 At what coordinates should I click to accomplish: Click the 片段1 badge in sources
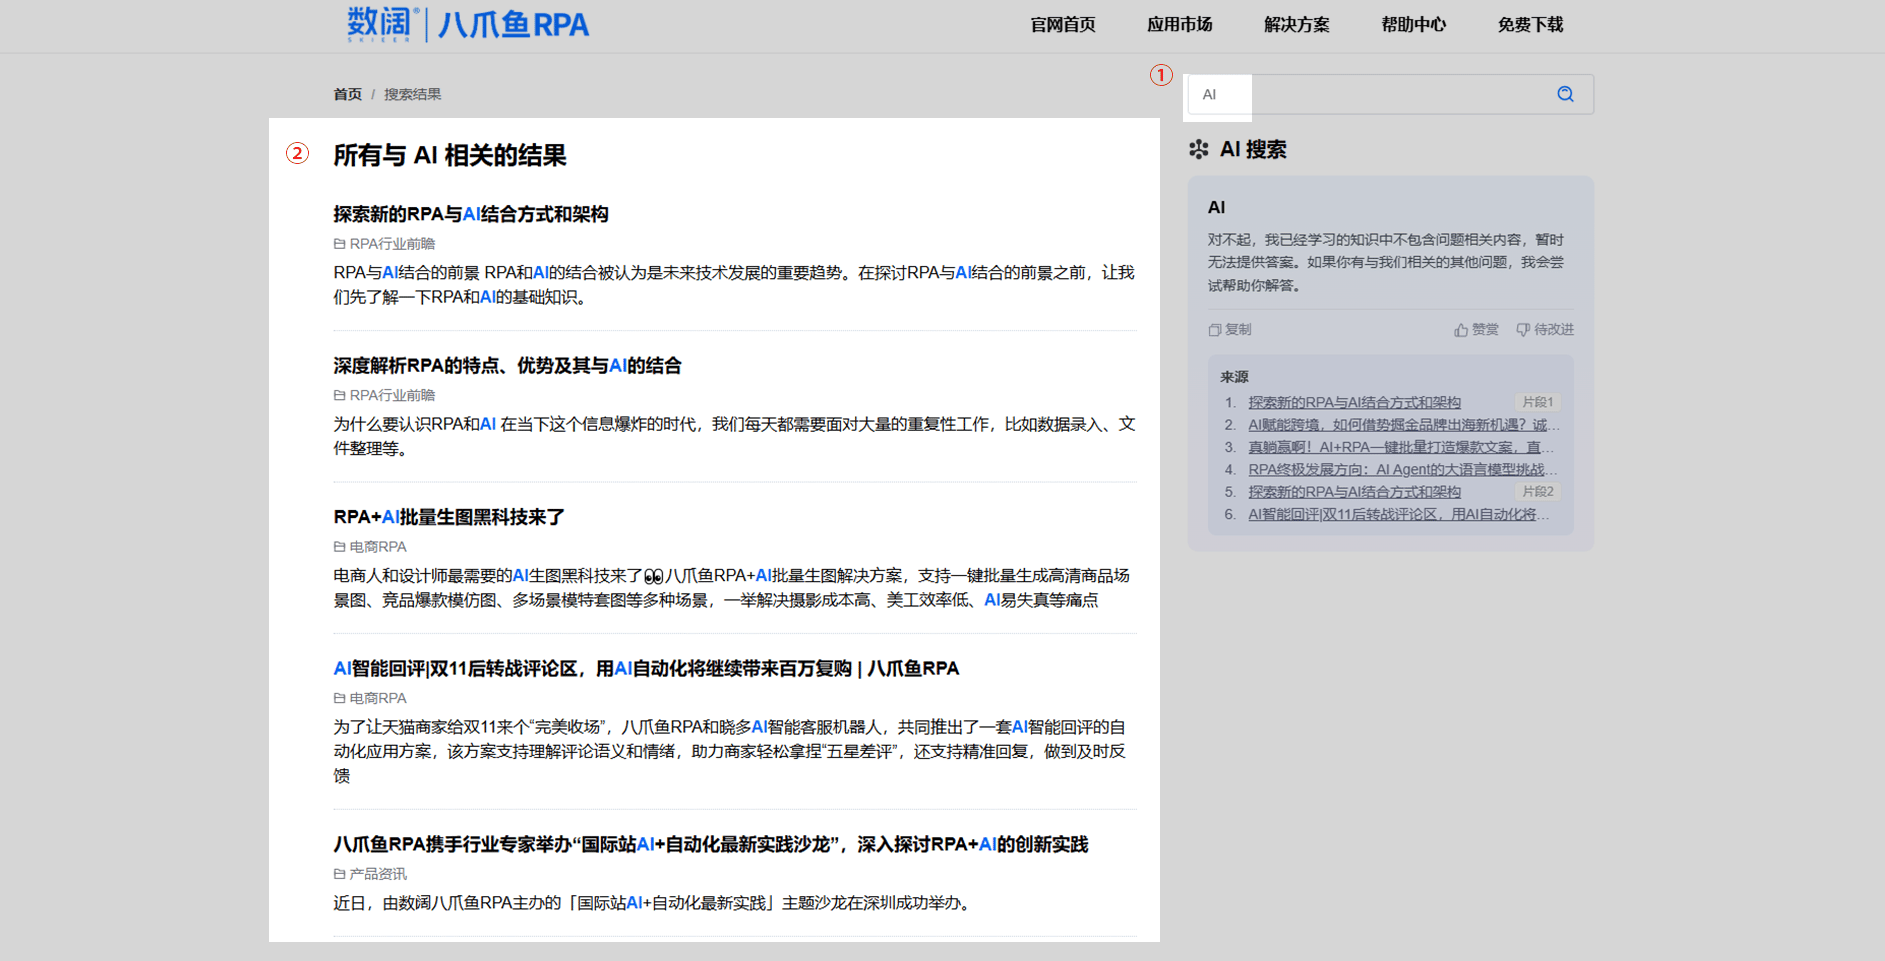tap(1538, 402)
